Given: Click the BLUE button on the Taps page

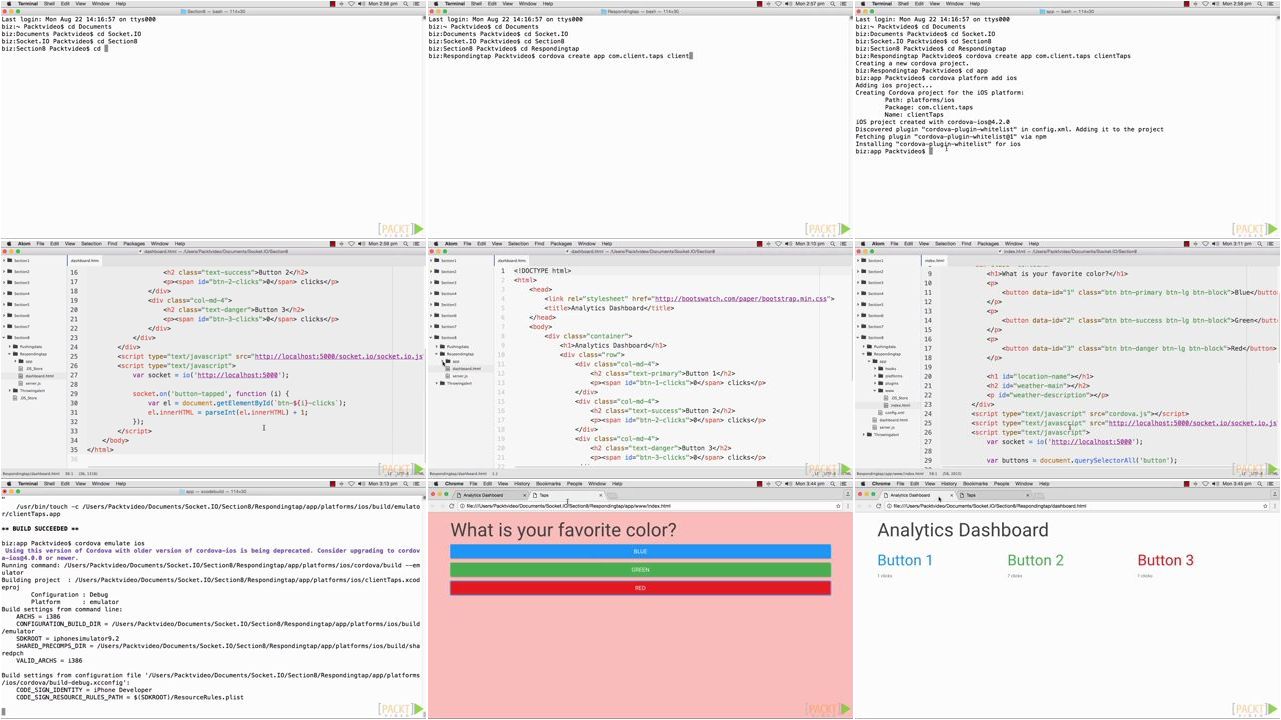Looking at the screenshot, I should 640,551.
